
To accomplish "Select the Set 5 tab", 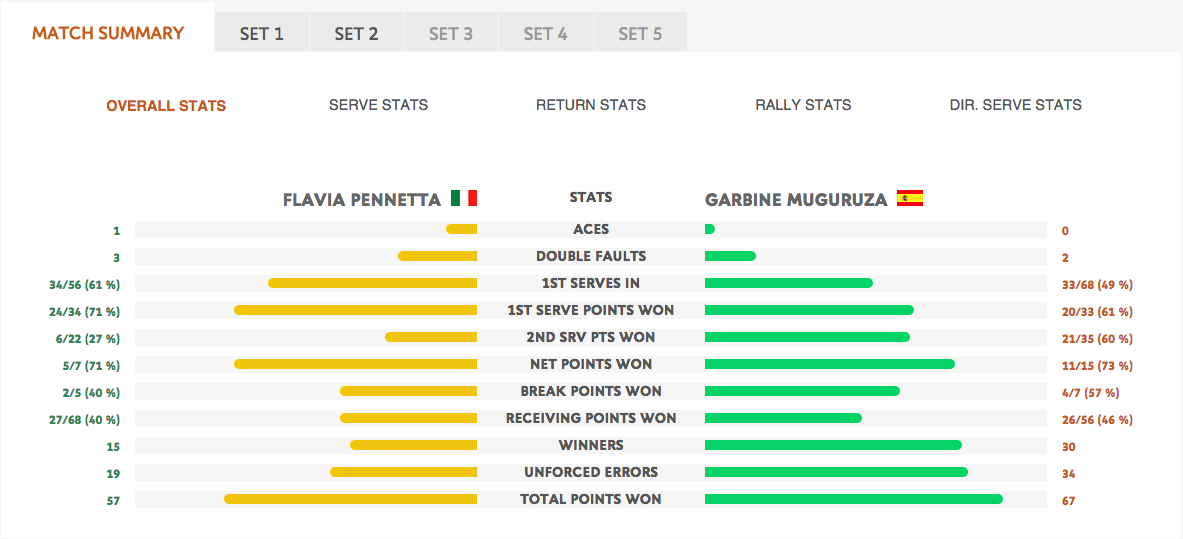I will click(x=641, y=34).
